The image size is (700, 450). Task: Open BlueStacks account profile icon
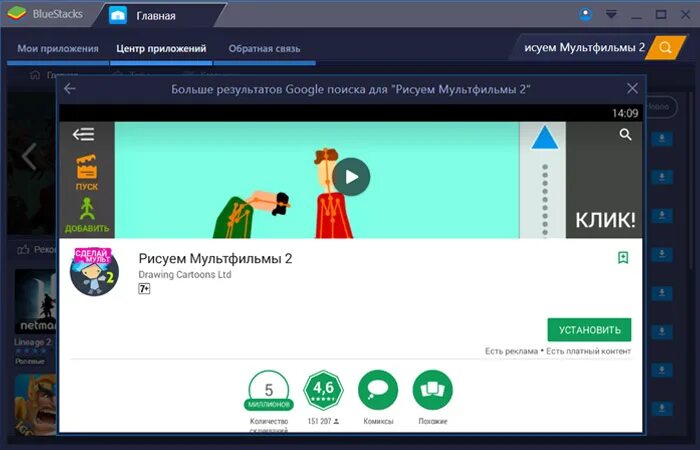point(585,14)
